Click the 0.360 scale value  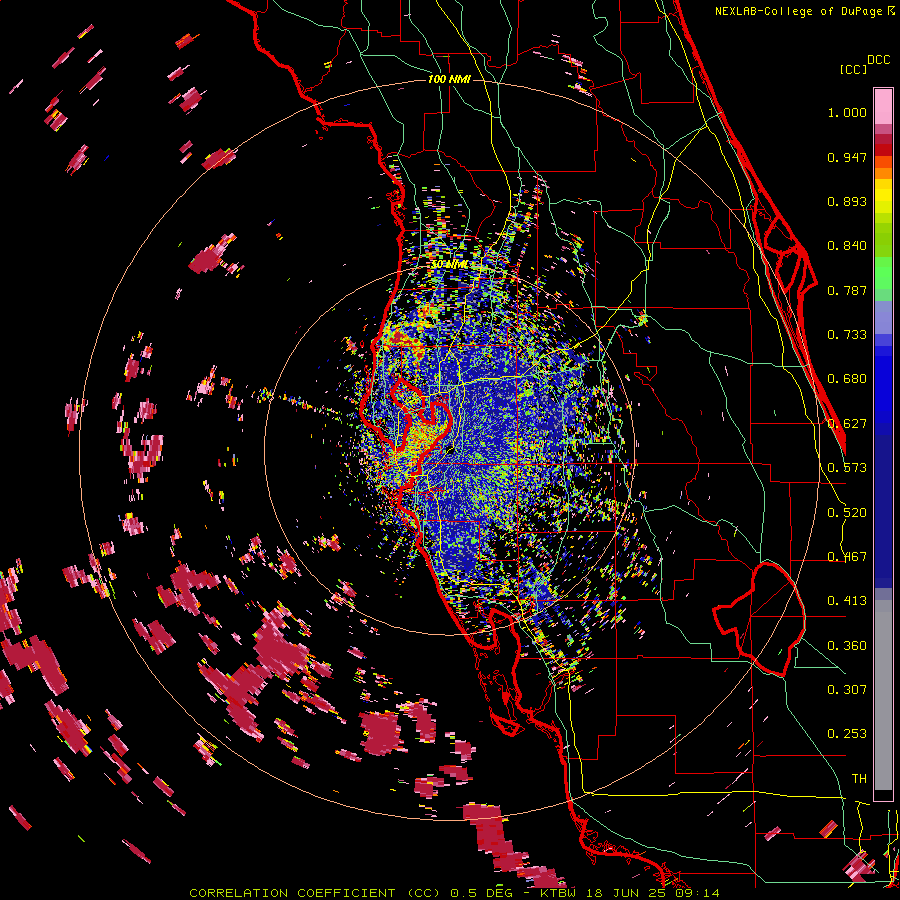(847, 646)
